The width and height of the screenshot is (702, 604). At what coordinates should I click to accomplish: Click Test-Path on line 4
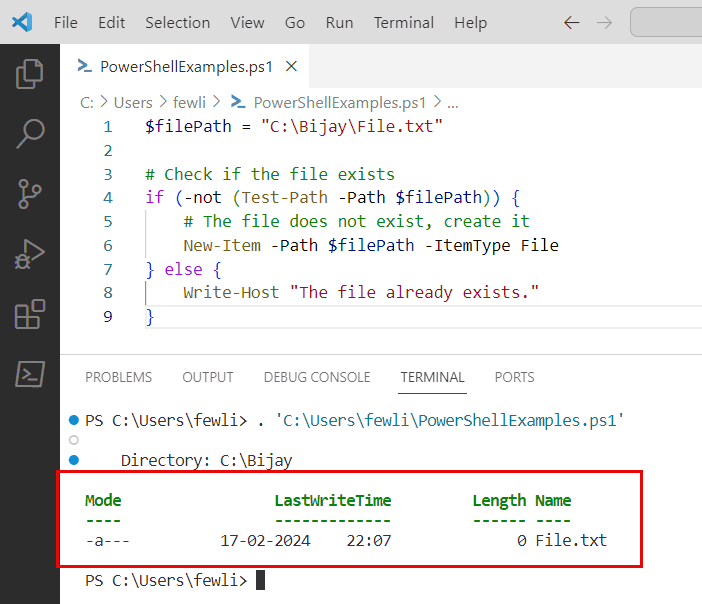coord(285,197)
